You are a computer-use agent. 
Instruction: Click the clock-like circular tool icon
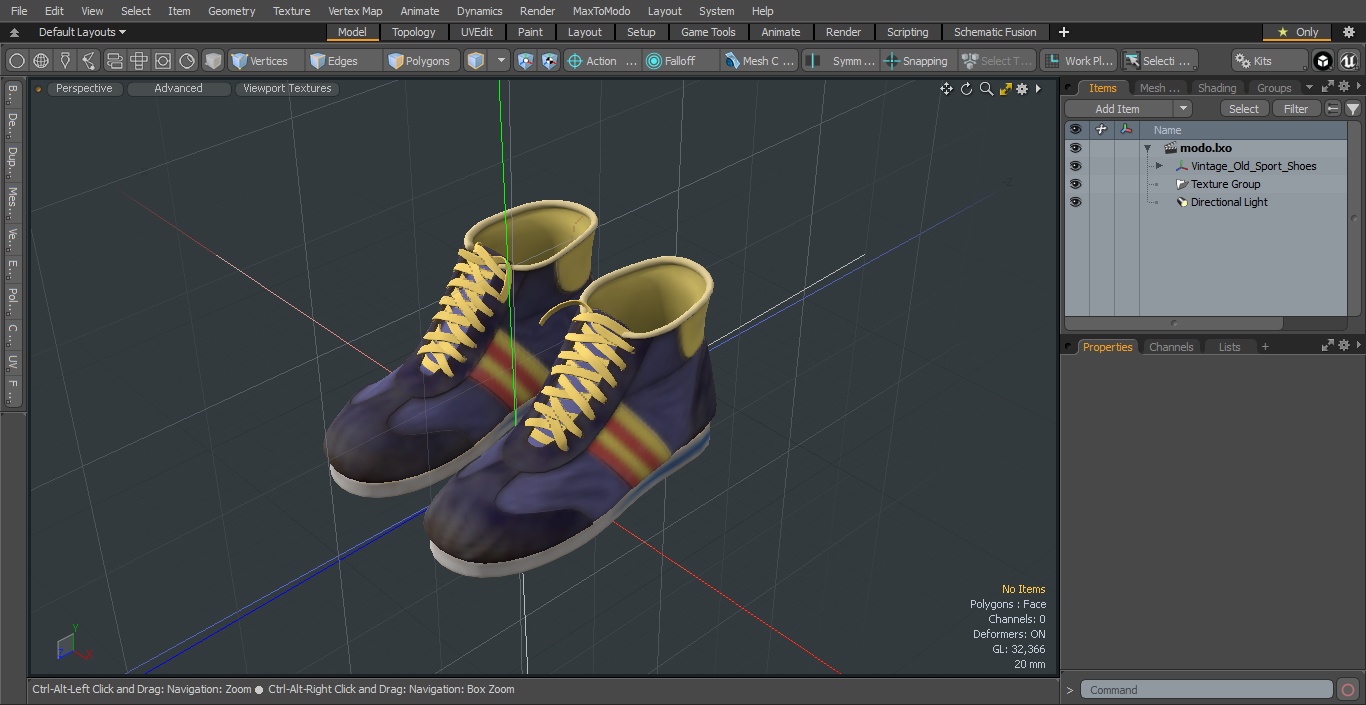pyautogui.click(x=187, y=61)
